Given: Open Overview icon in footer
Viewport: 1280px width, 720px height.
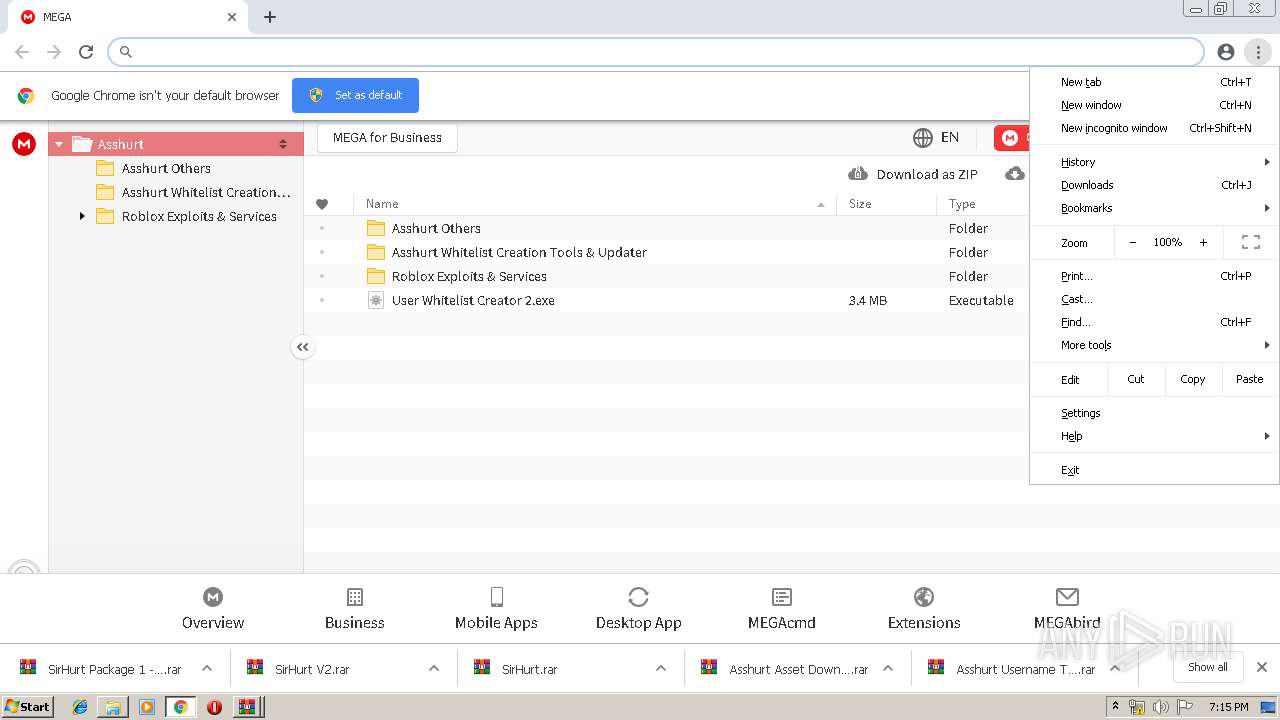Looking at the screenshot, I should coord(213,597).
